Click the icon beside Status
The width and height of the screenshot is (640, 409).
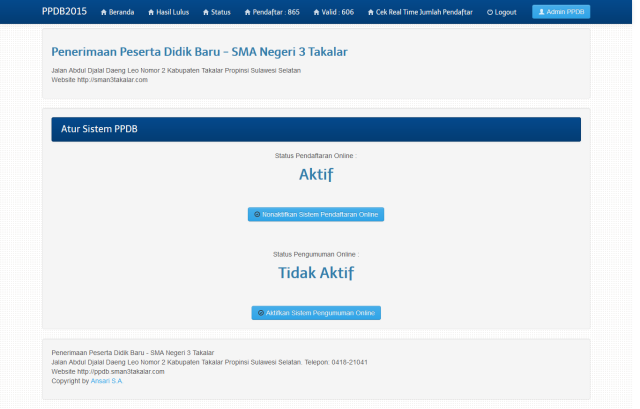[206, 13]
